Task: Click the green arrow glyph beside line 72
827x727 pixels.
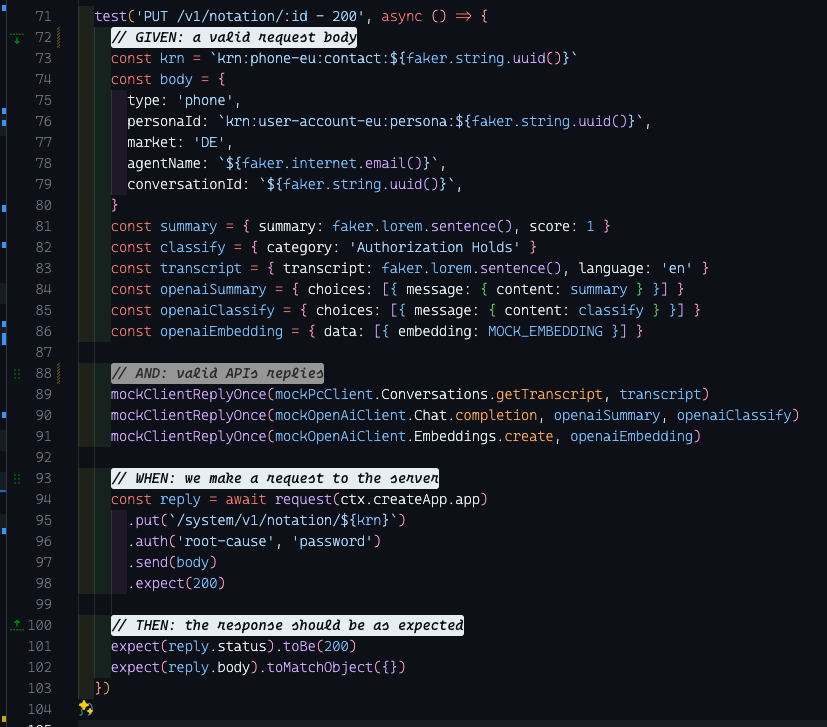Action: tap(15, 36)
